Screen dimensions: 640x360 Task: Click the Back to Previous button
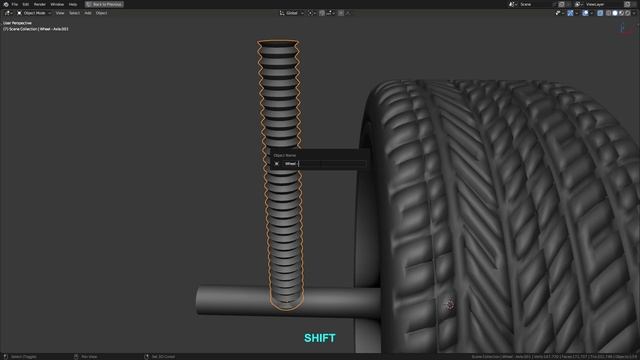104,4
